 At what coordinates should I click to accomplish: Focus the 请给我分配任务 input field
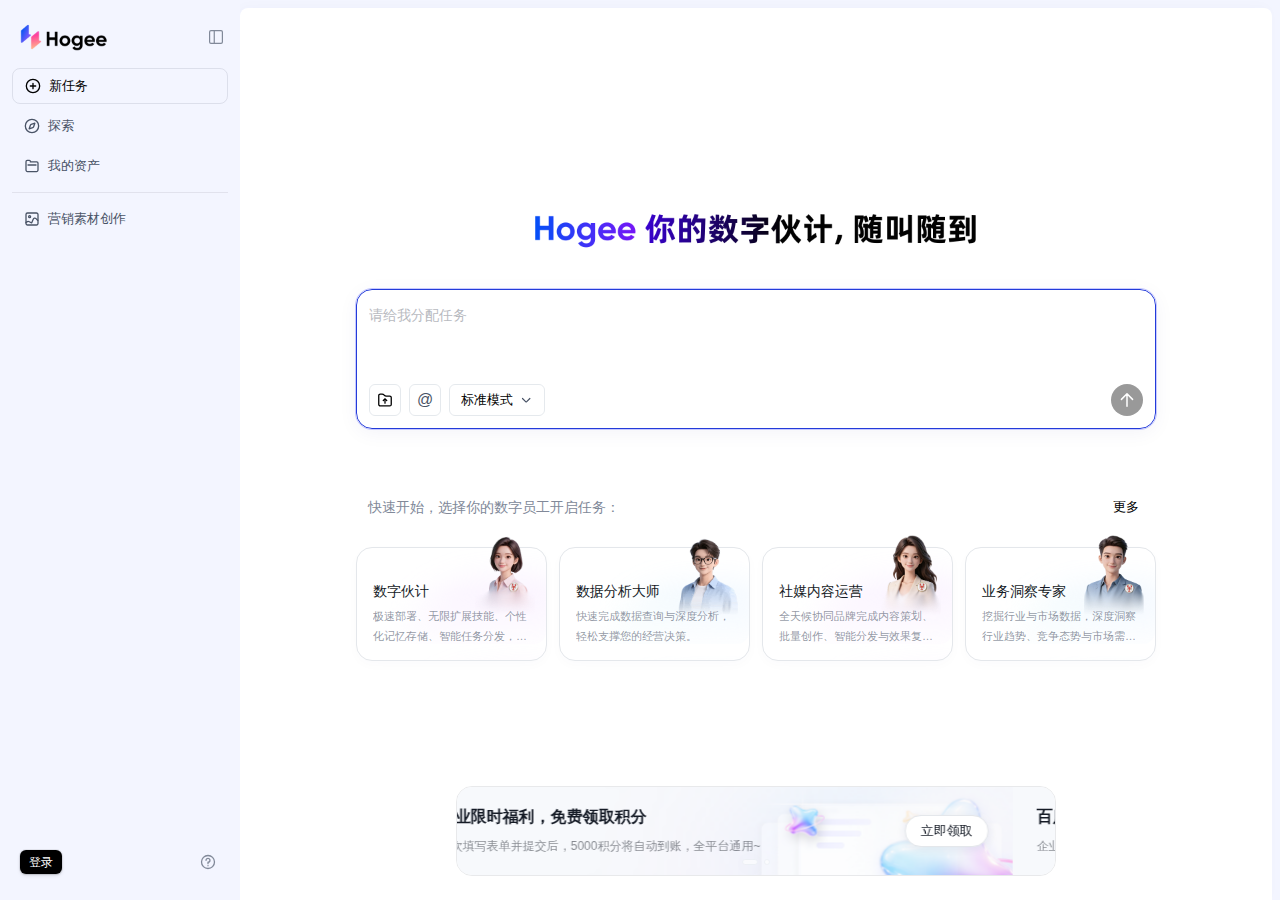[756, 335]
